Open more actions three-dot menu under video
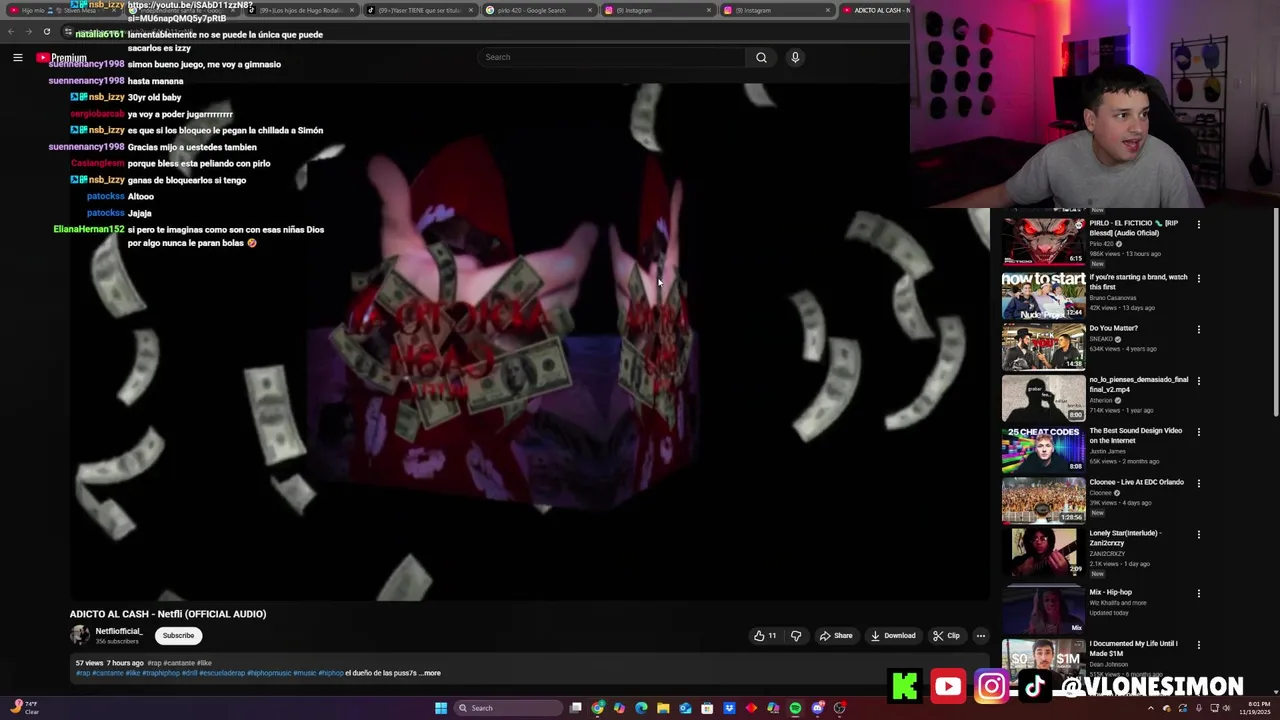 pos(980,636)
